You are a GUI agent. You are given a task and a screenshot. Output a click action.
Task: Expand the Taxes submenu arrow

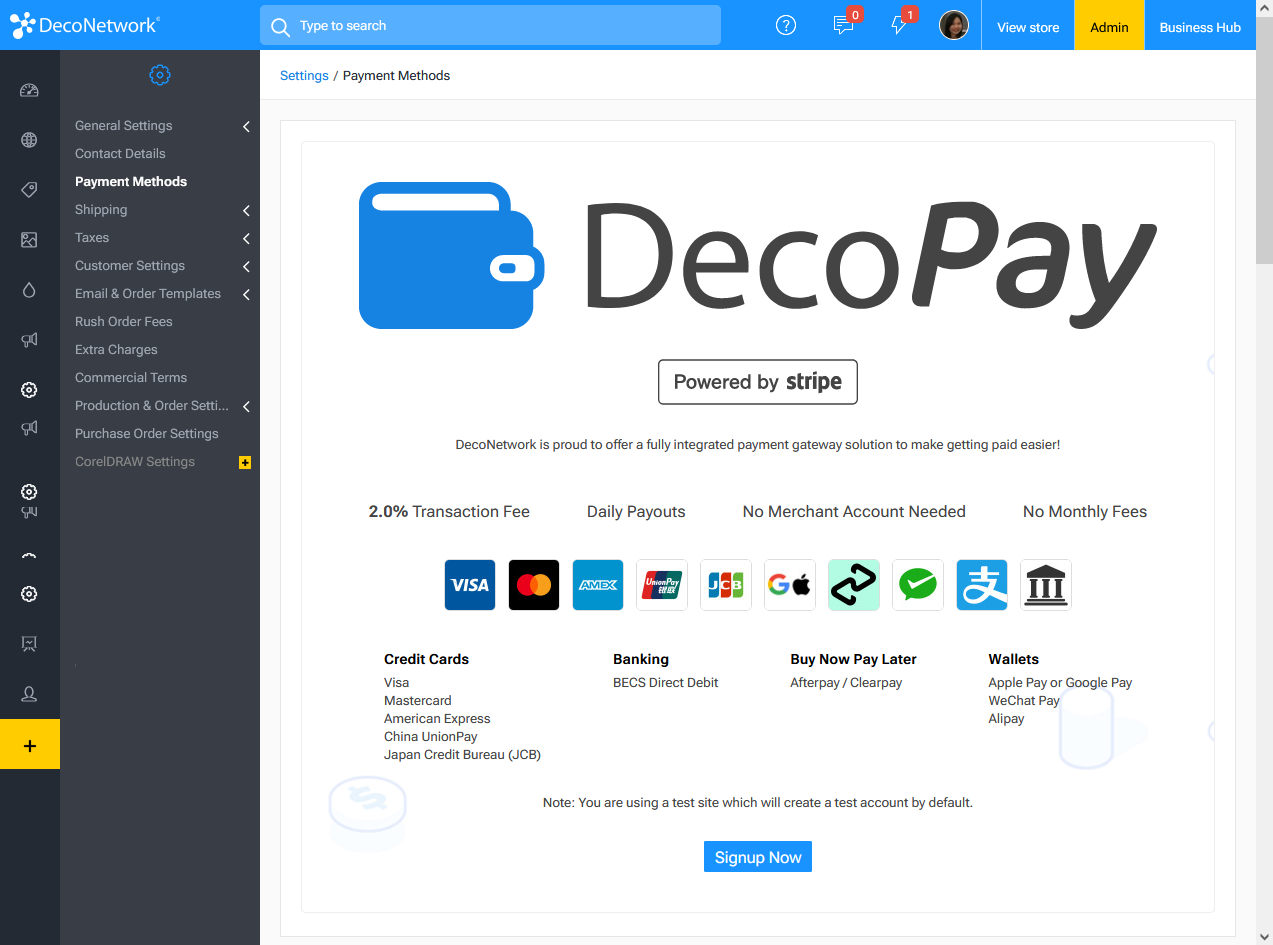pyautogui.click(x=246, y=239)
